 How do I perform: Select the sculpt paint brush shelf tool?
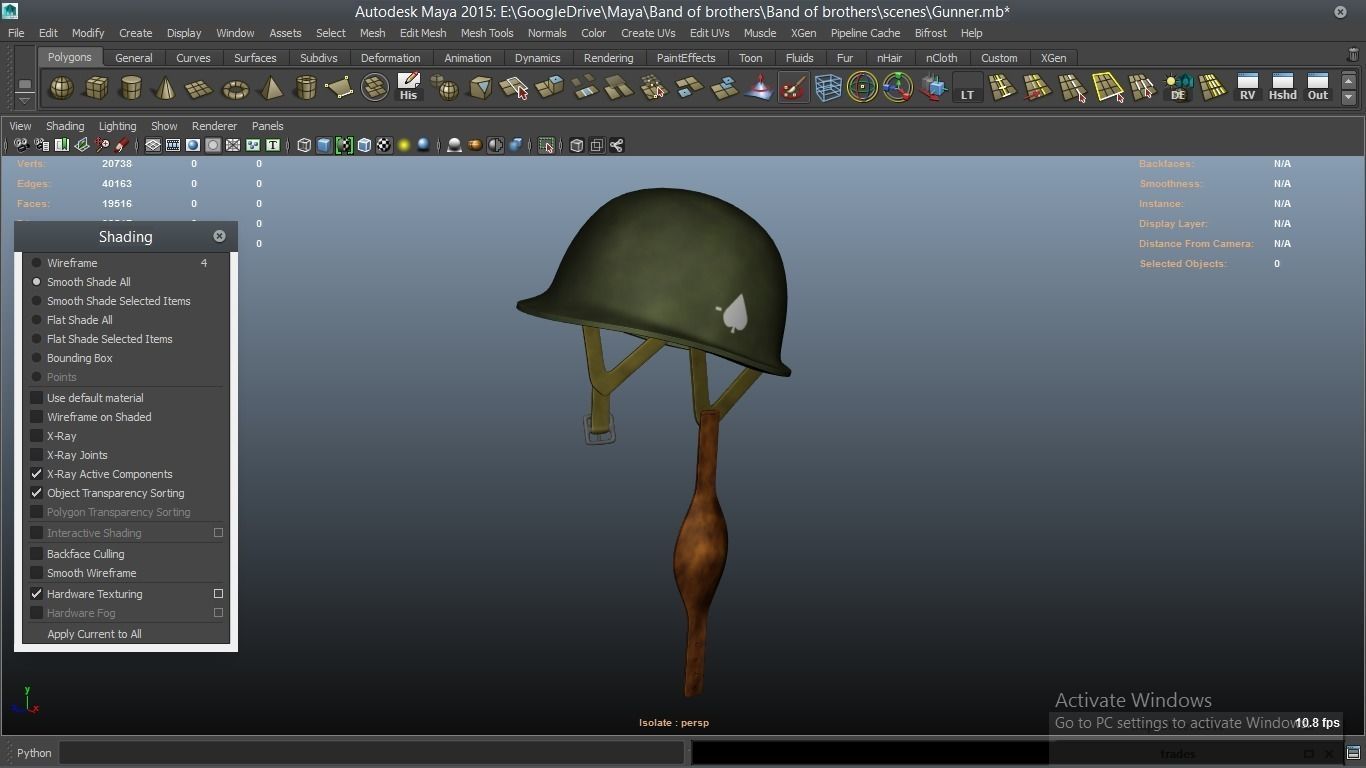point(793,88)
